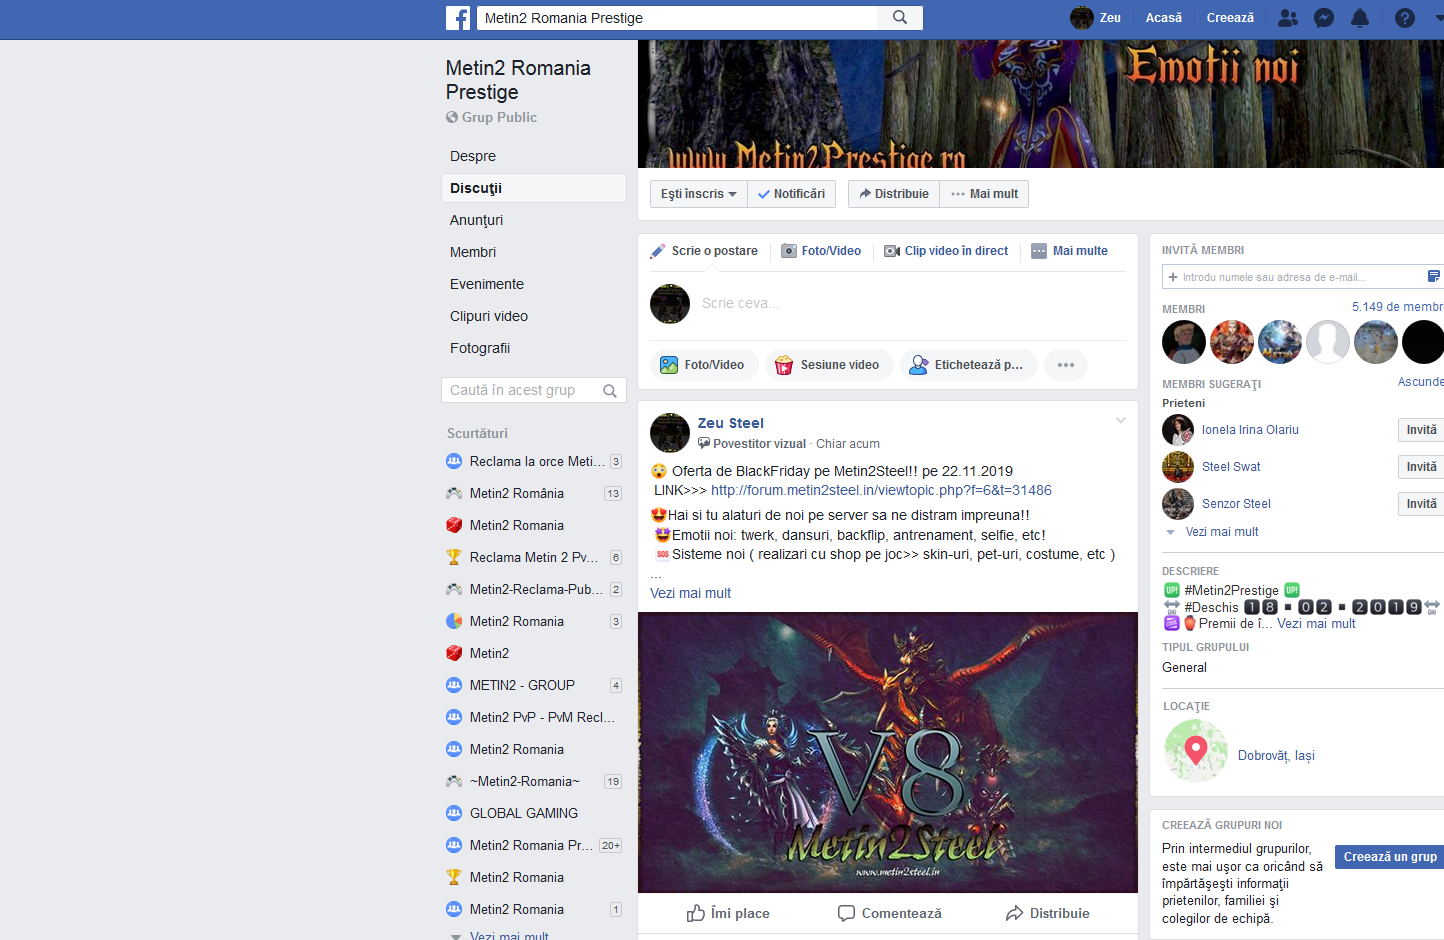Click the Reclama Metin 2 Pv... trophy shortcut
1444x940 pixels.
533,557
